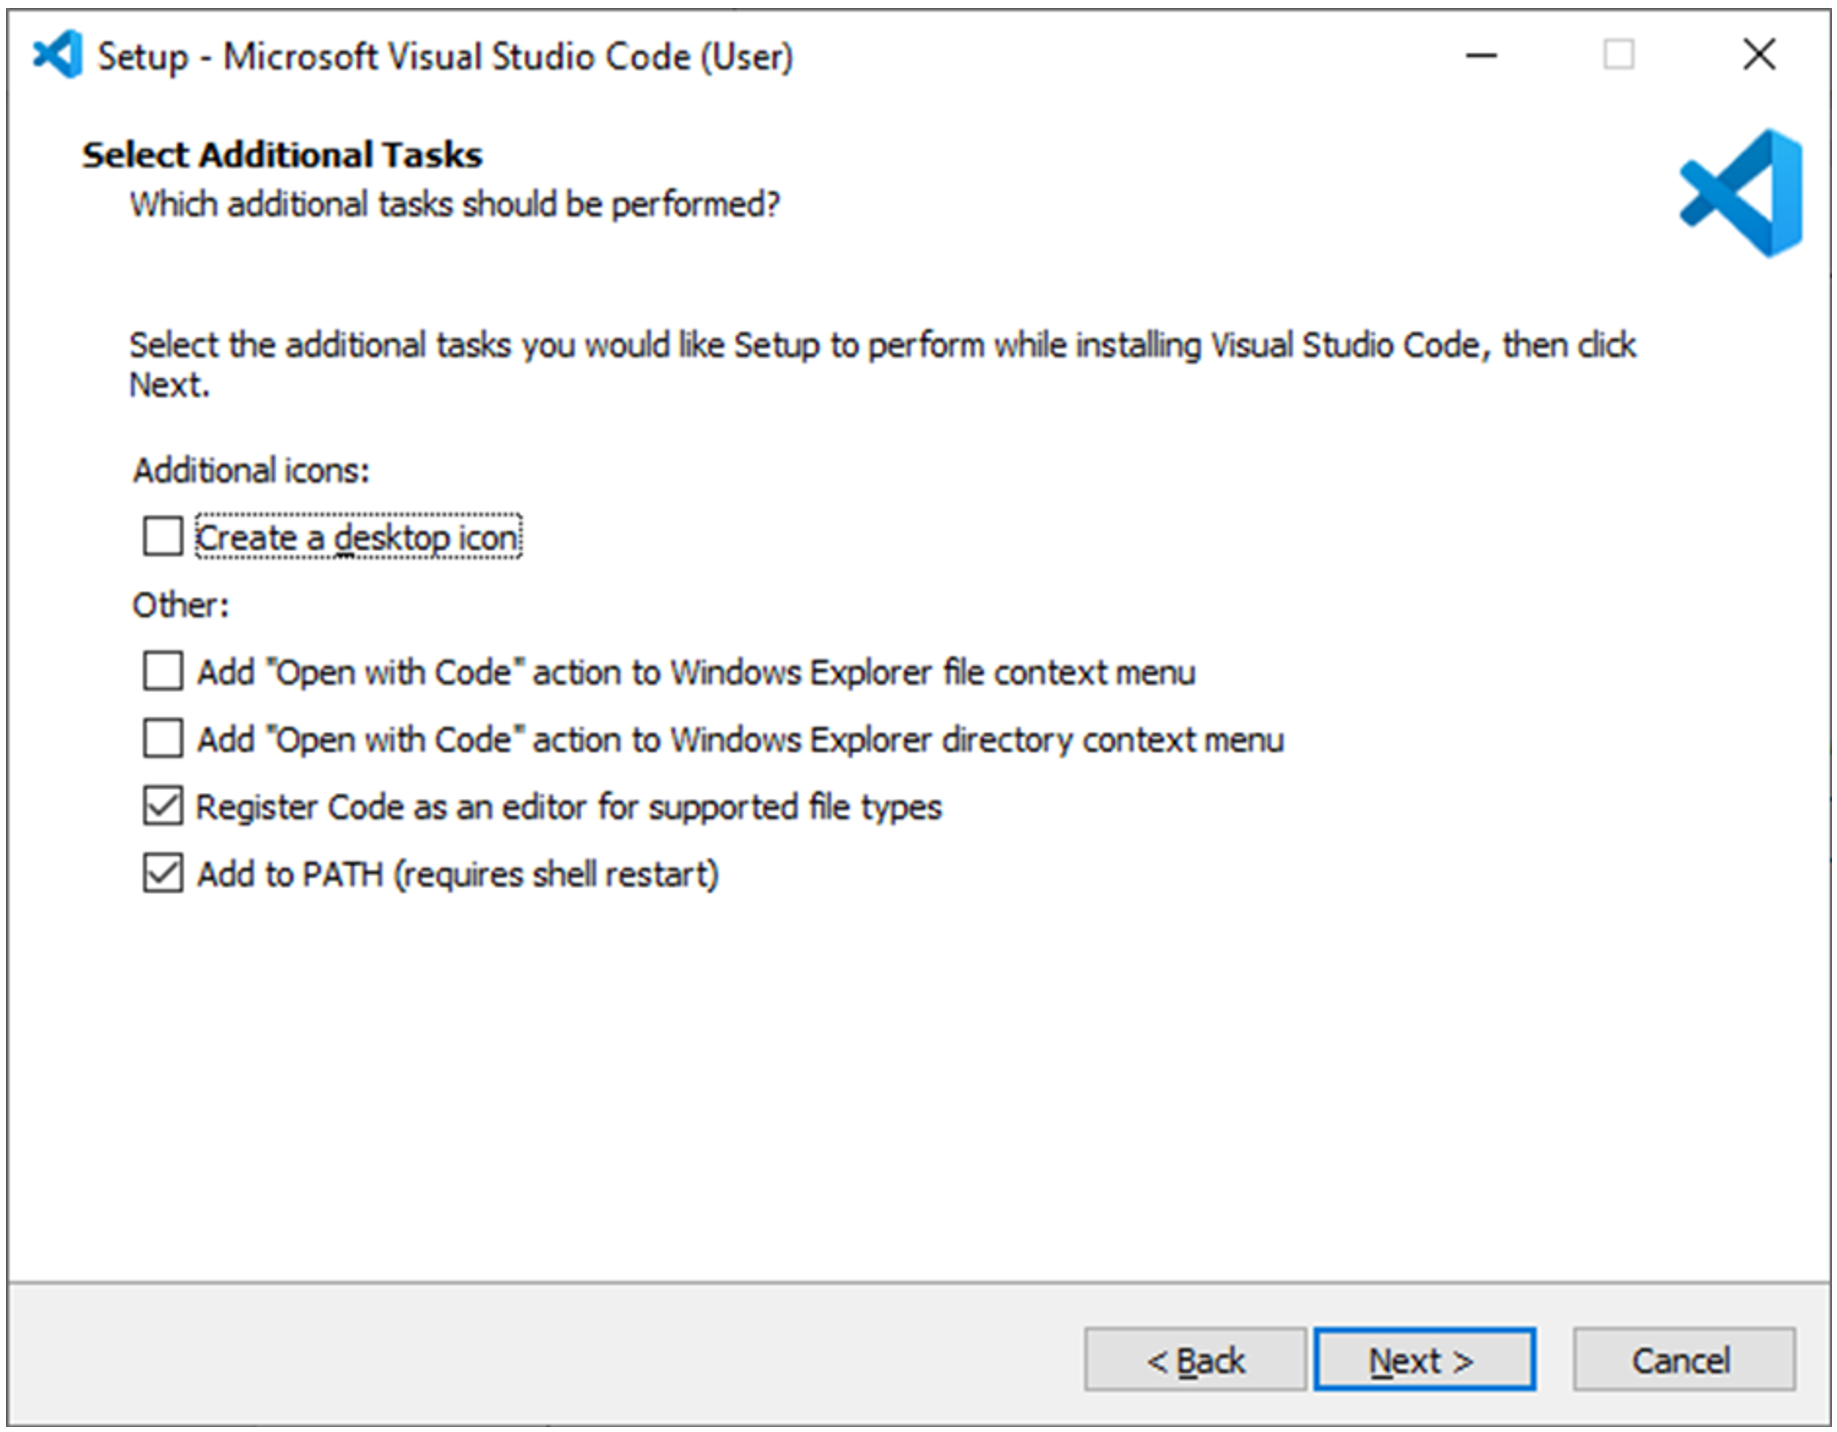Click the "Select Additional Tasks" heading

(282, 155)
